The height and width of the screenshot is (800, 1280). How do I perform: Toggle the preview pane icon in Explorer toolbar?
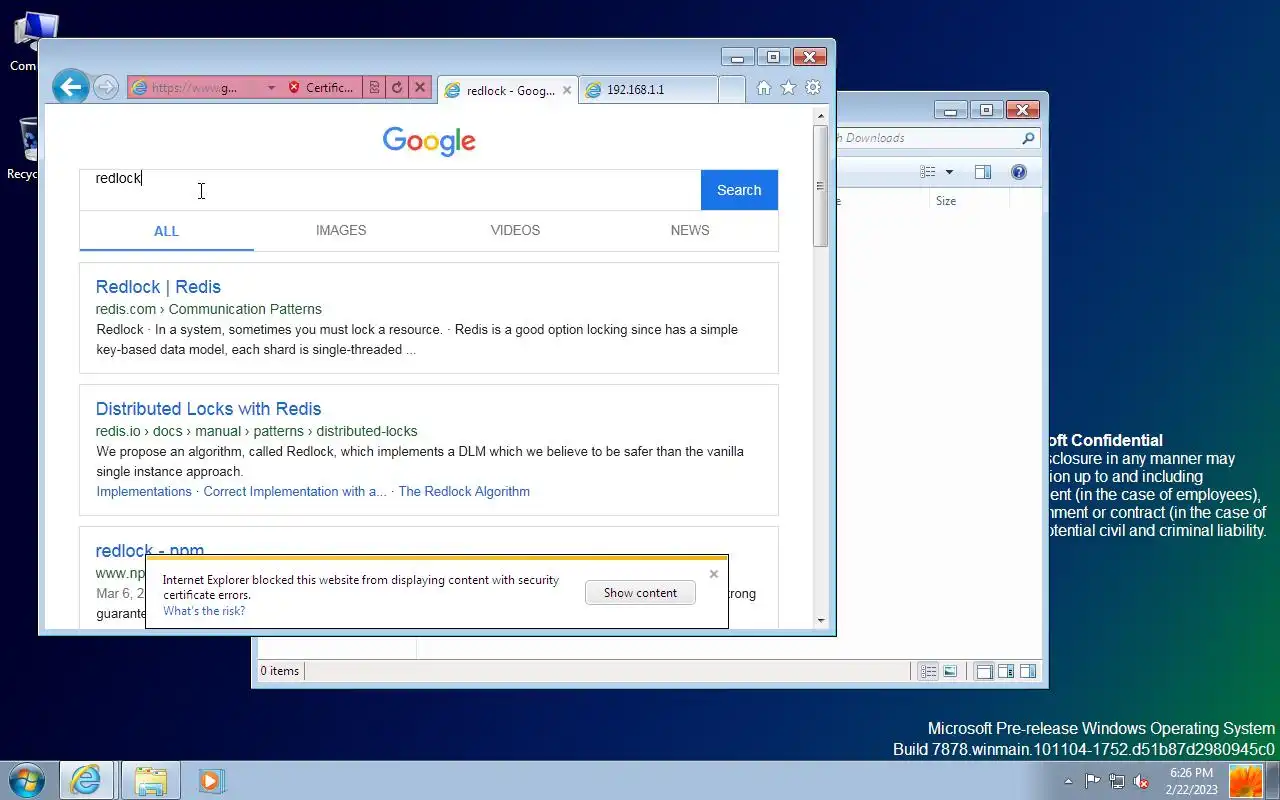tap(983, 172)
